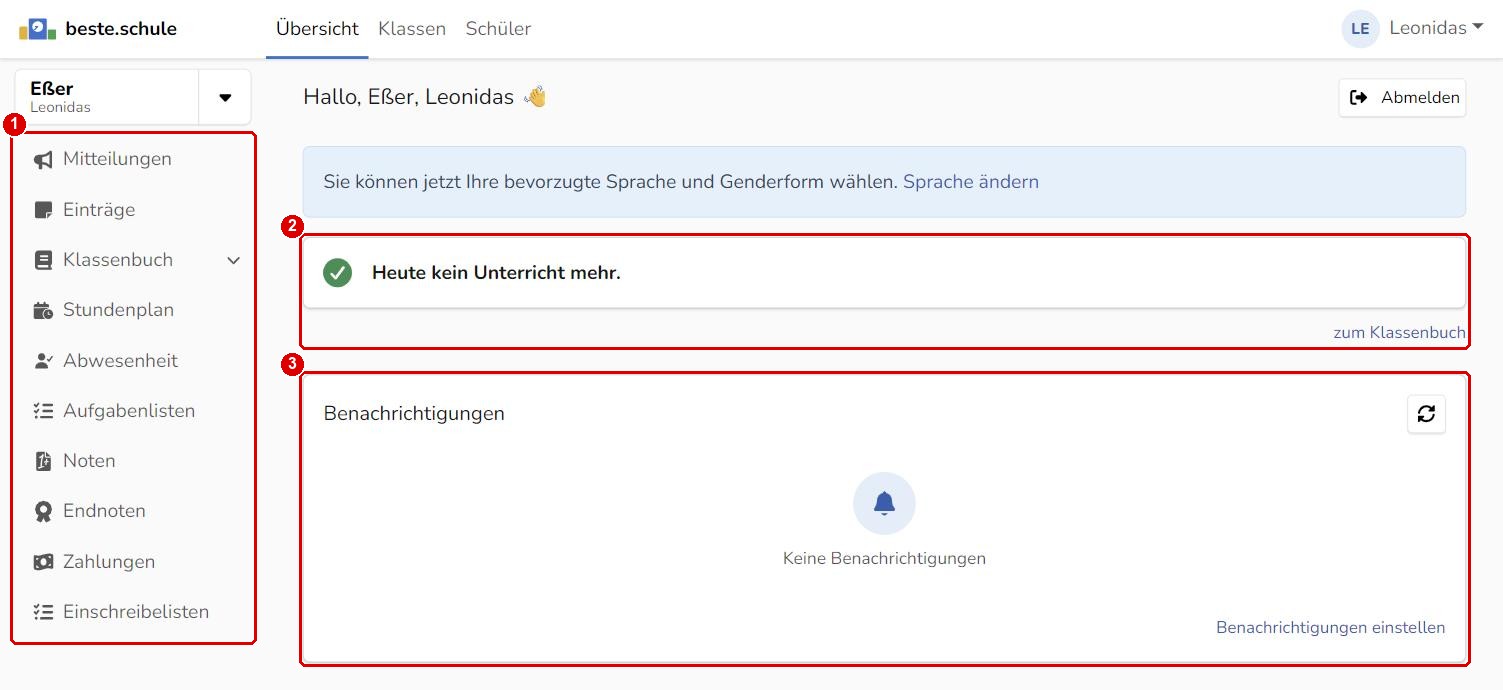Click the green checkmark status icon

pyautogui.click(x=338, y=272)
